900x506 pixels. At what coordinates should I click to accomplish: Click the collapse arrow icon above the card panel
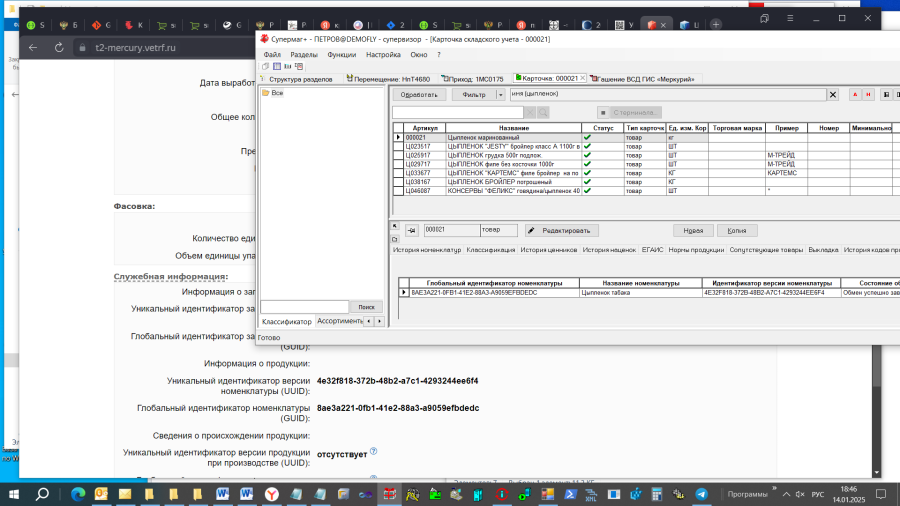click(x=395, y=226)
